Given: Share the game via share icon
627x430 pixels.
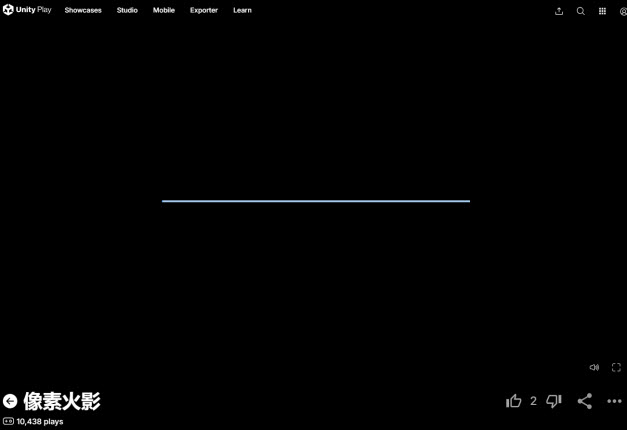Looking at the screenshot, I should click(585, 401).
